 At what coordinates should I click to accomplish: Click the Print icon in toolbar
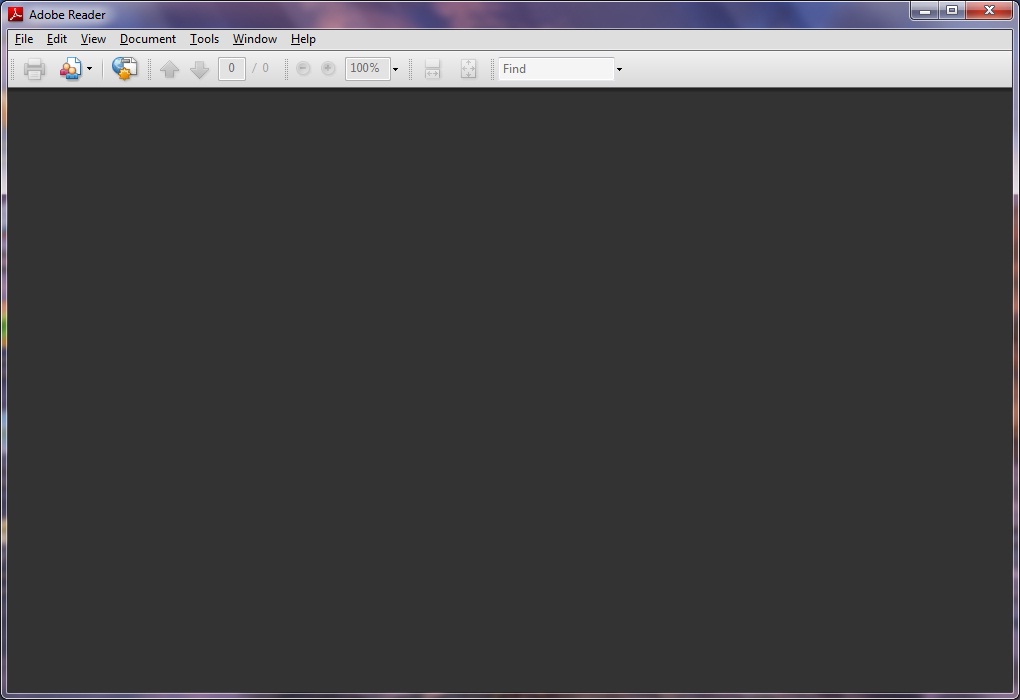pyautogui.click(x=34, y=68)
